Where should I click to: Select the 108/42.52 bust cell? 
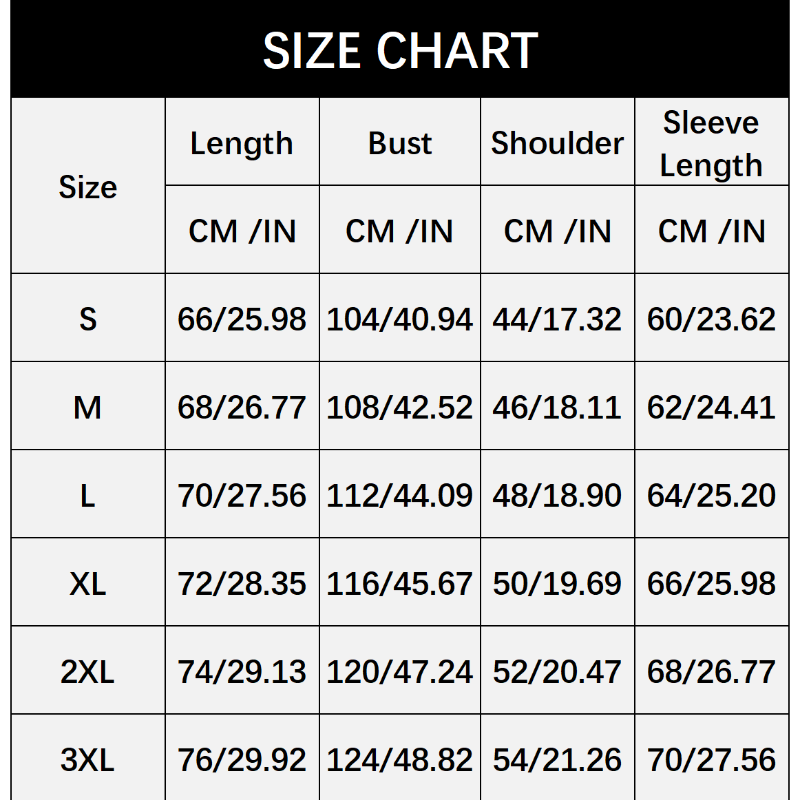coord(400,407)
